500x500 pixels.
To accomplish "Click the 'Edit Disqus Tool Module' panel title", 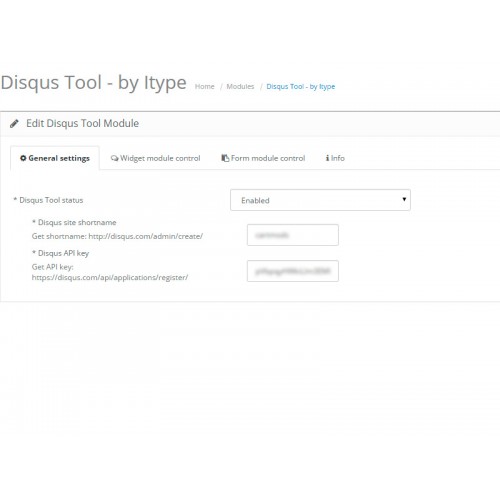I will [x=83, y=123].
